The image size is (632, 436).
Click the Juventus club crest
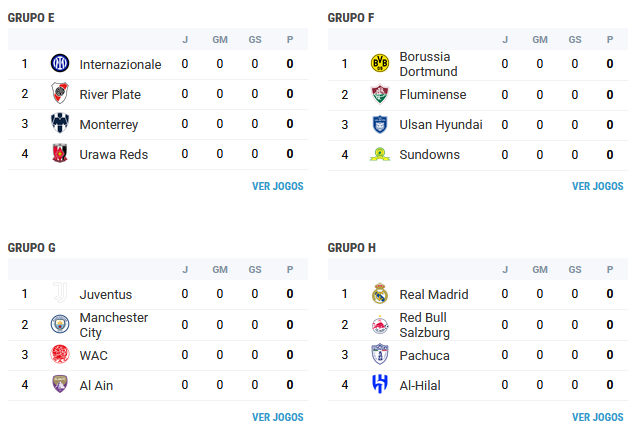coord(60,294)
